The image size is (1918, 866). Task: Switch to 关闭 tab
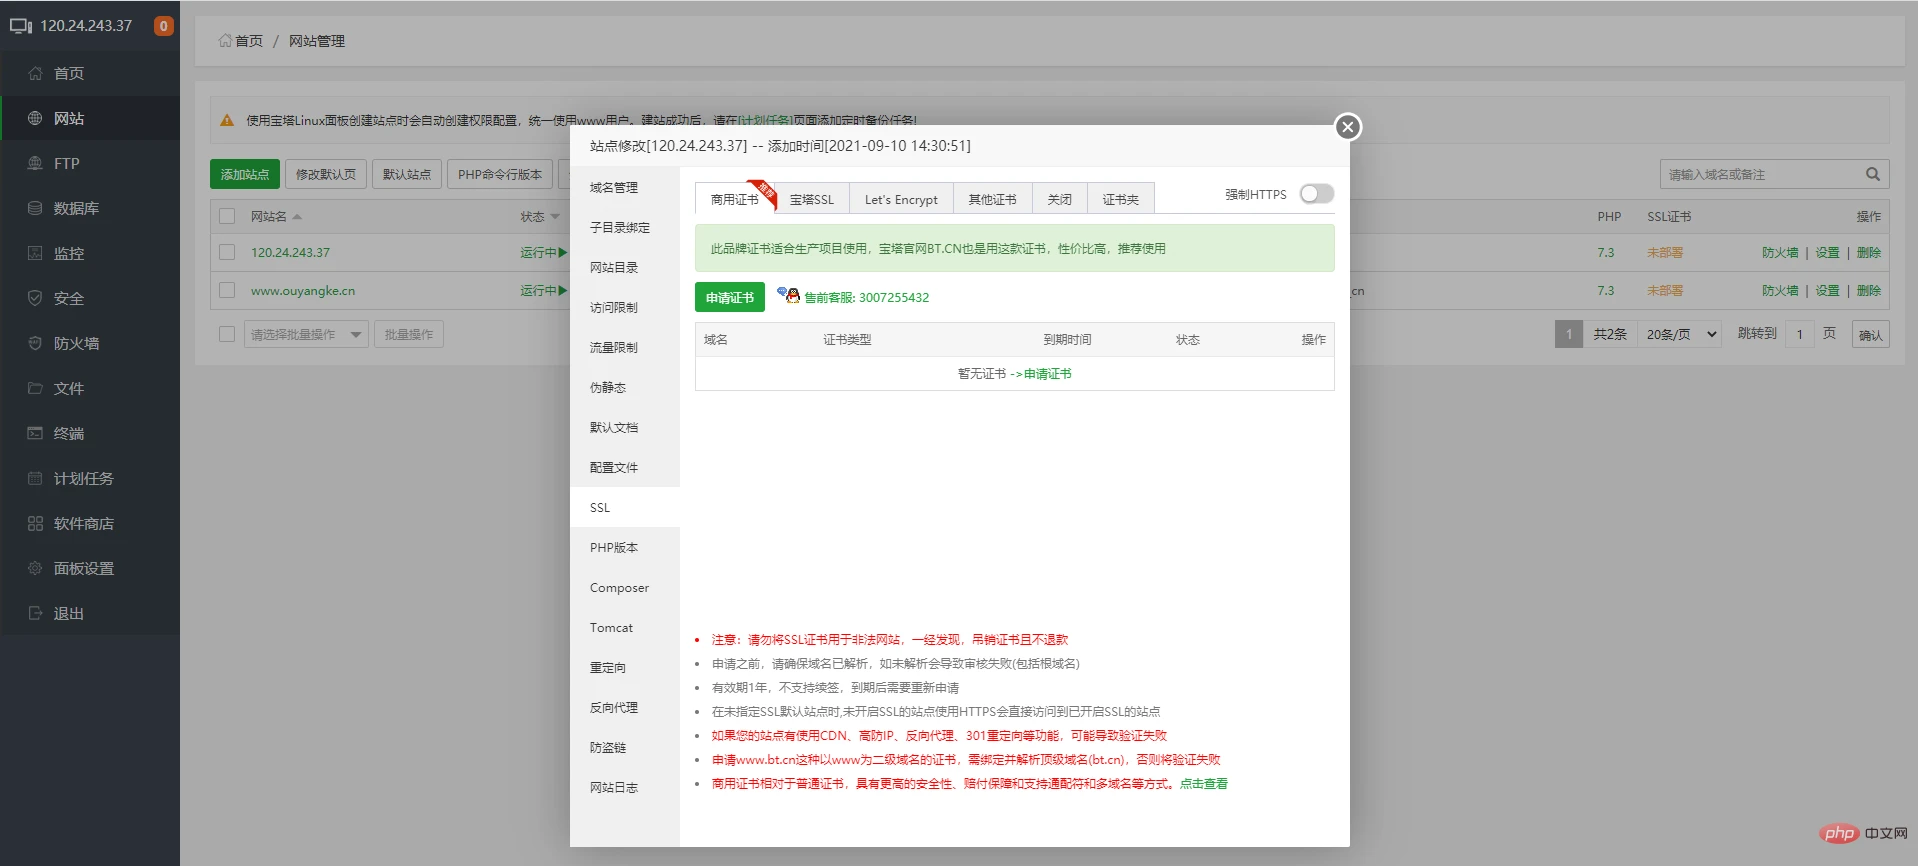click(x=1060, y=199)
